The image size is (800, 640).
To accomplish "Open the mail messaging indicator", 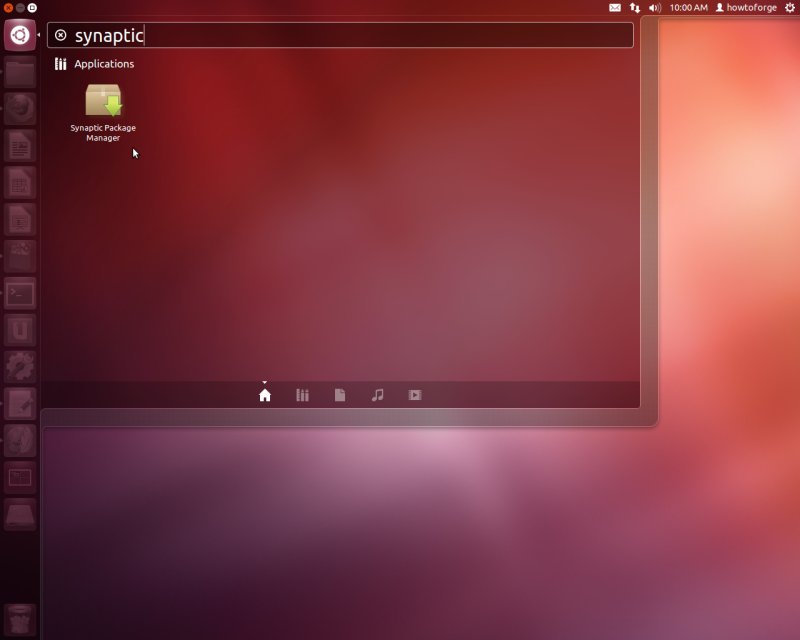I will pos(615,8).
